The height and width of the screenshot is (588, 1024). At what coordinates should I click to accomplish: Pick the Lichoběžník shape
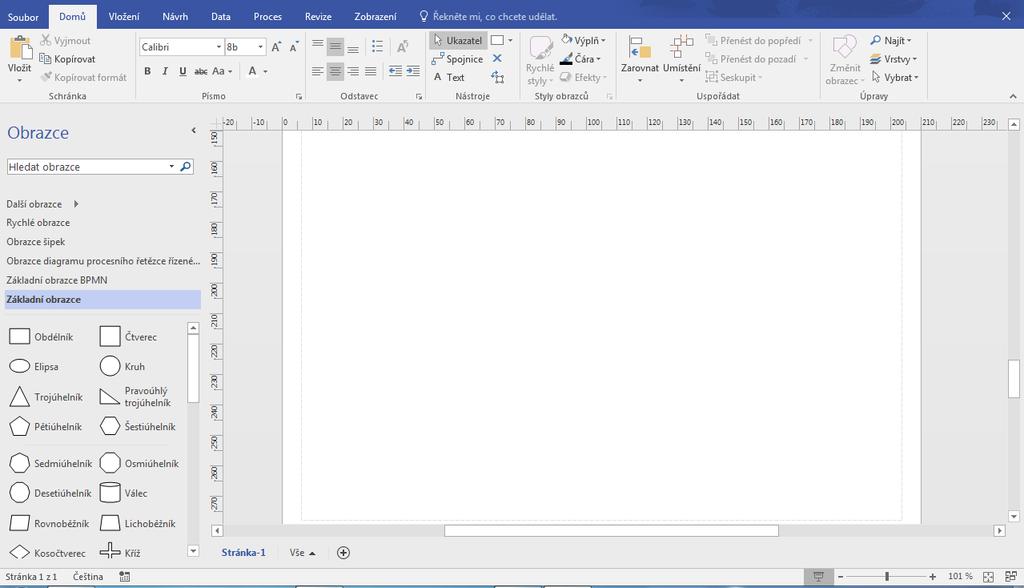tap(138, 523)
